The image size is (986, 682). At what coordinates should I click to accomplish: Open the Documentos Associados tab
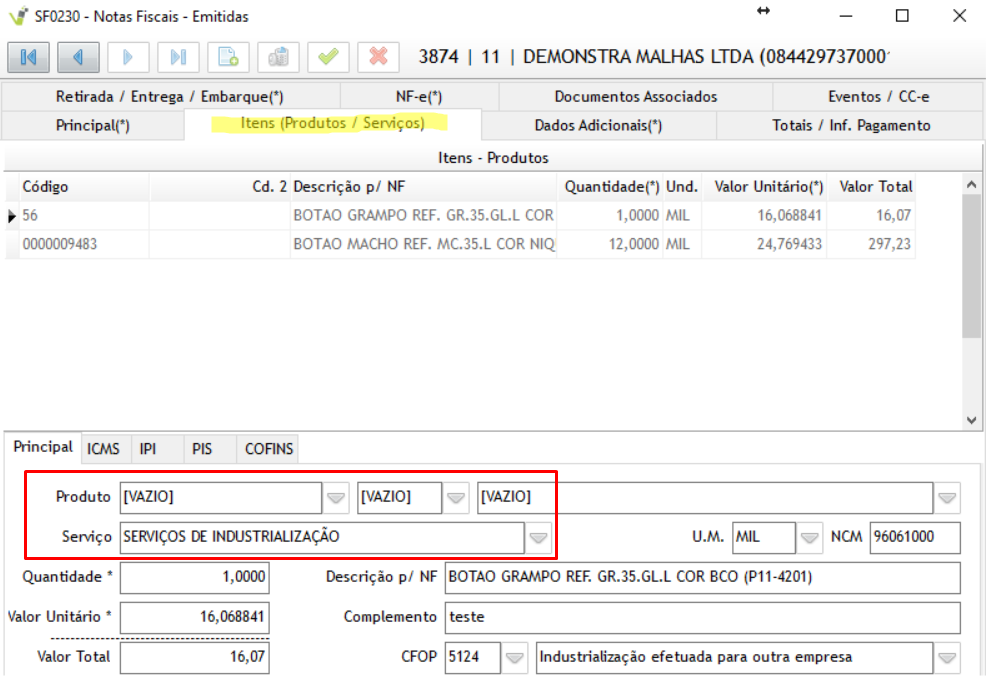tap(635, 97)
